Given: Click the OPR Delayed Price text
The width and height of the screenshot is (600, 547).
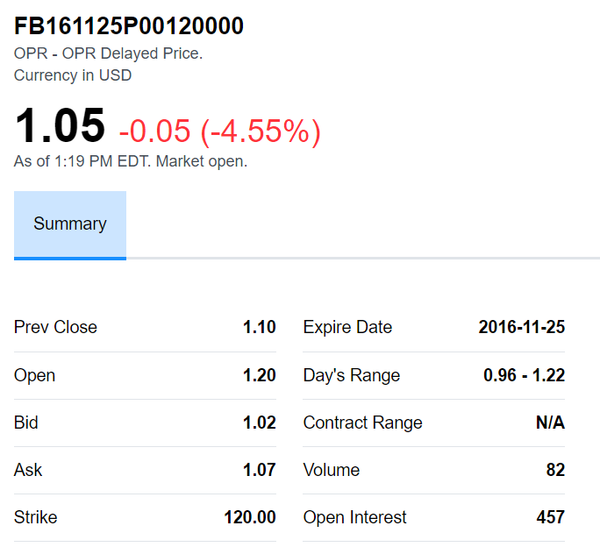Looking at the screenshot, I should click(x=108, y=53).
